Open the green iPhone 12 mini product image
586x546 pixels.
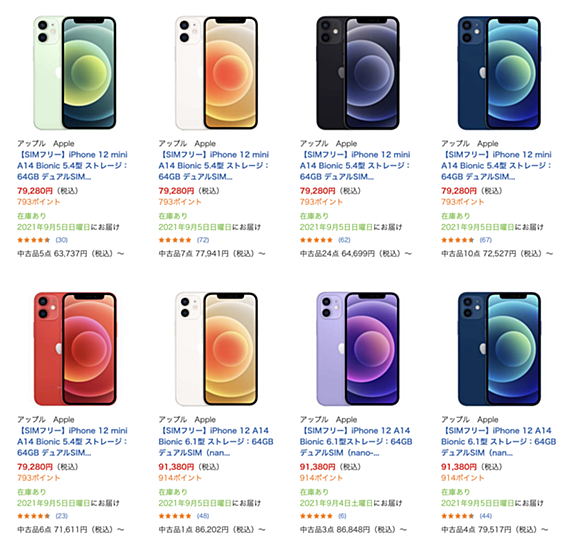coord(75,73)
